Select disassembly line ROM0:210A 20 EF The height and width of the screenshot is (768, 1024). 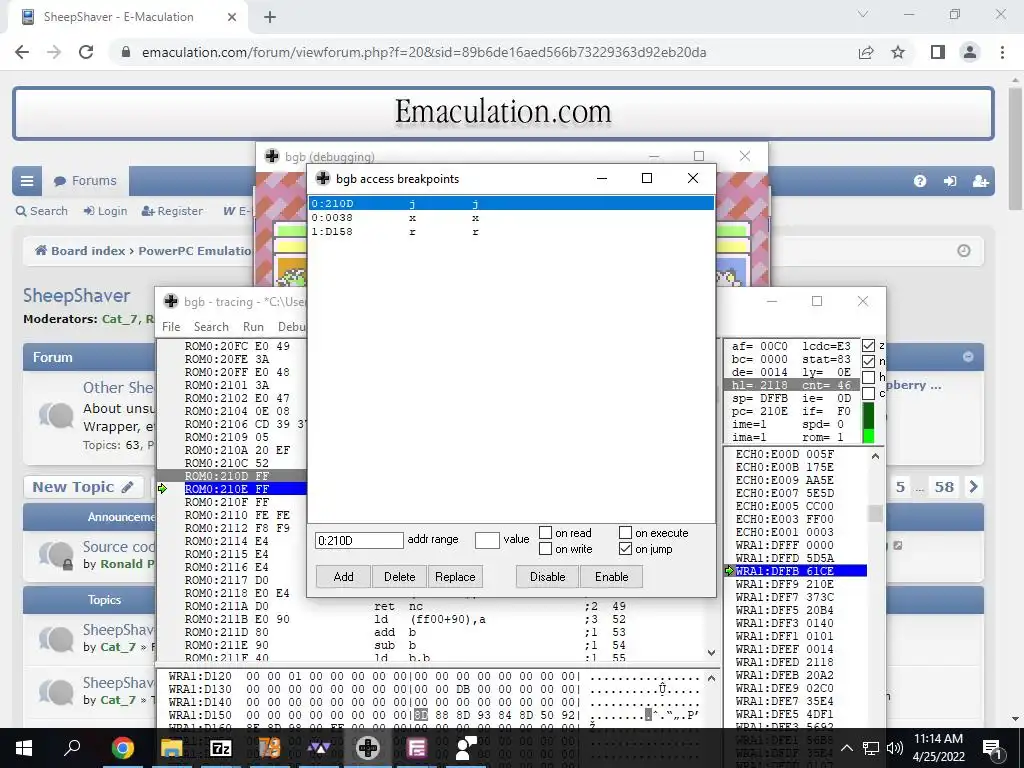coord(237,450)
